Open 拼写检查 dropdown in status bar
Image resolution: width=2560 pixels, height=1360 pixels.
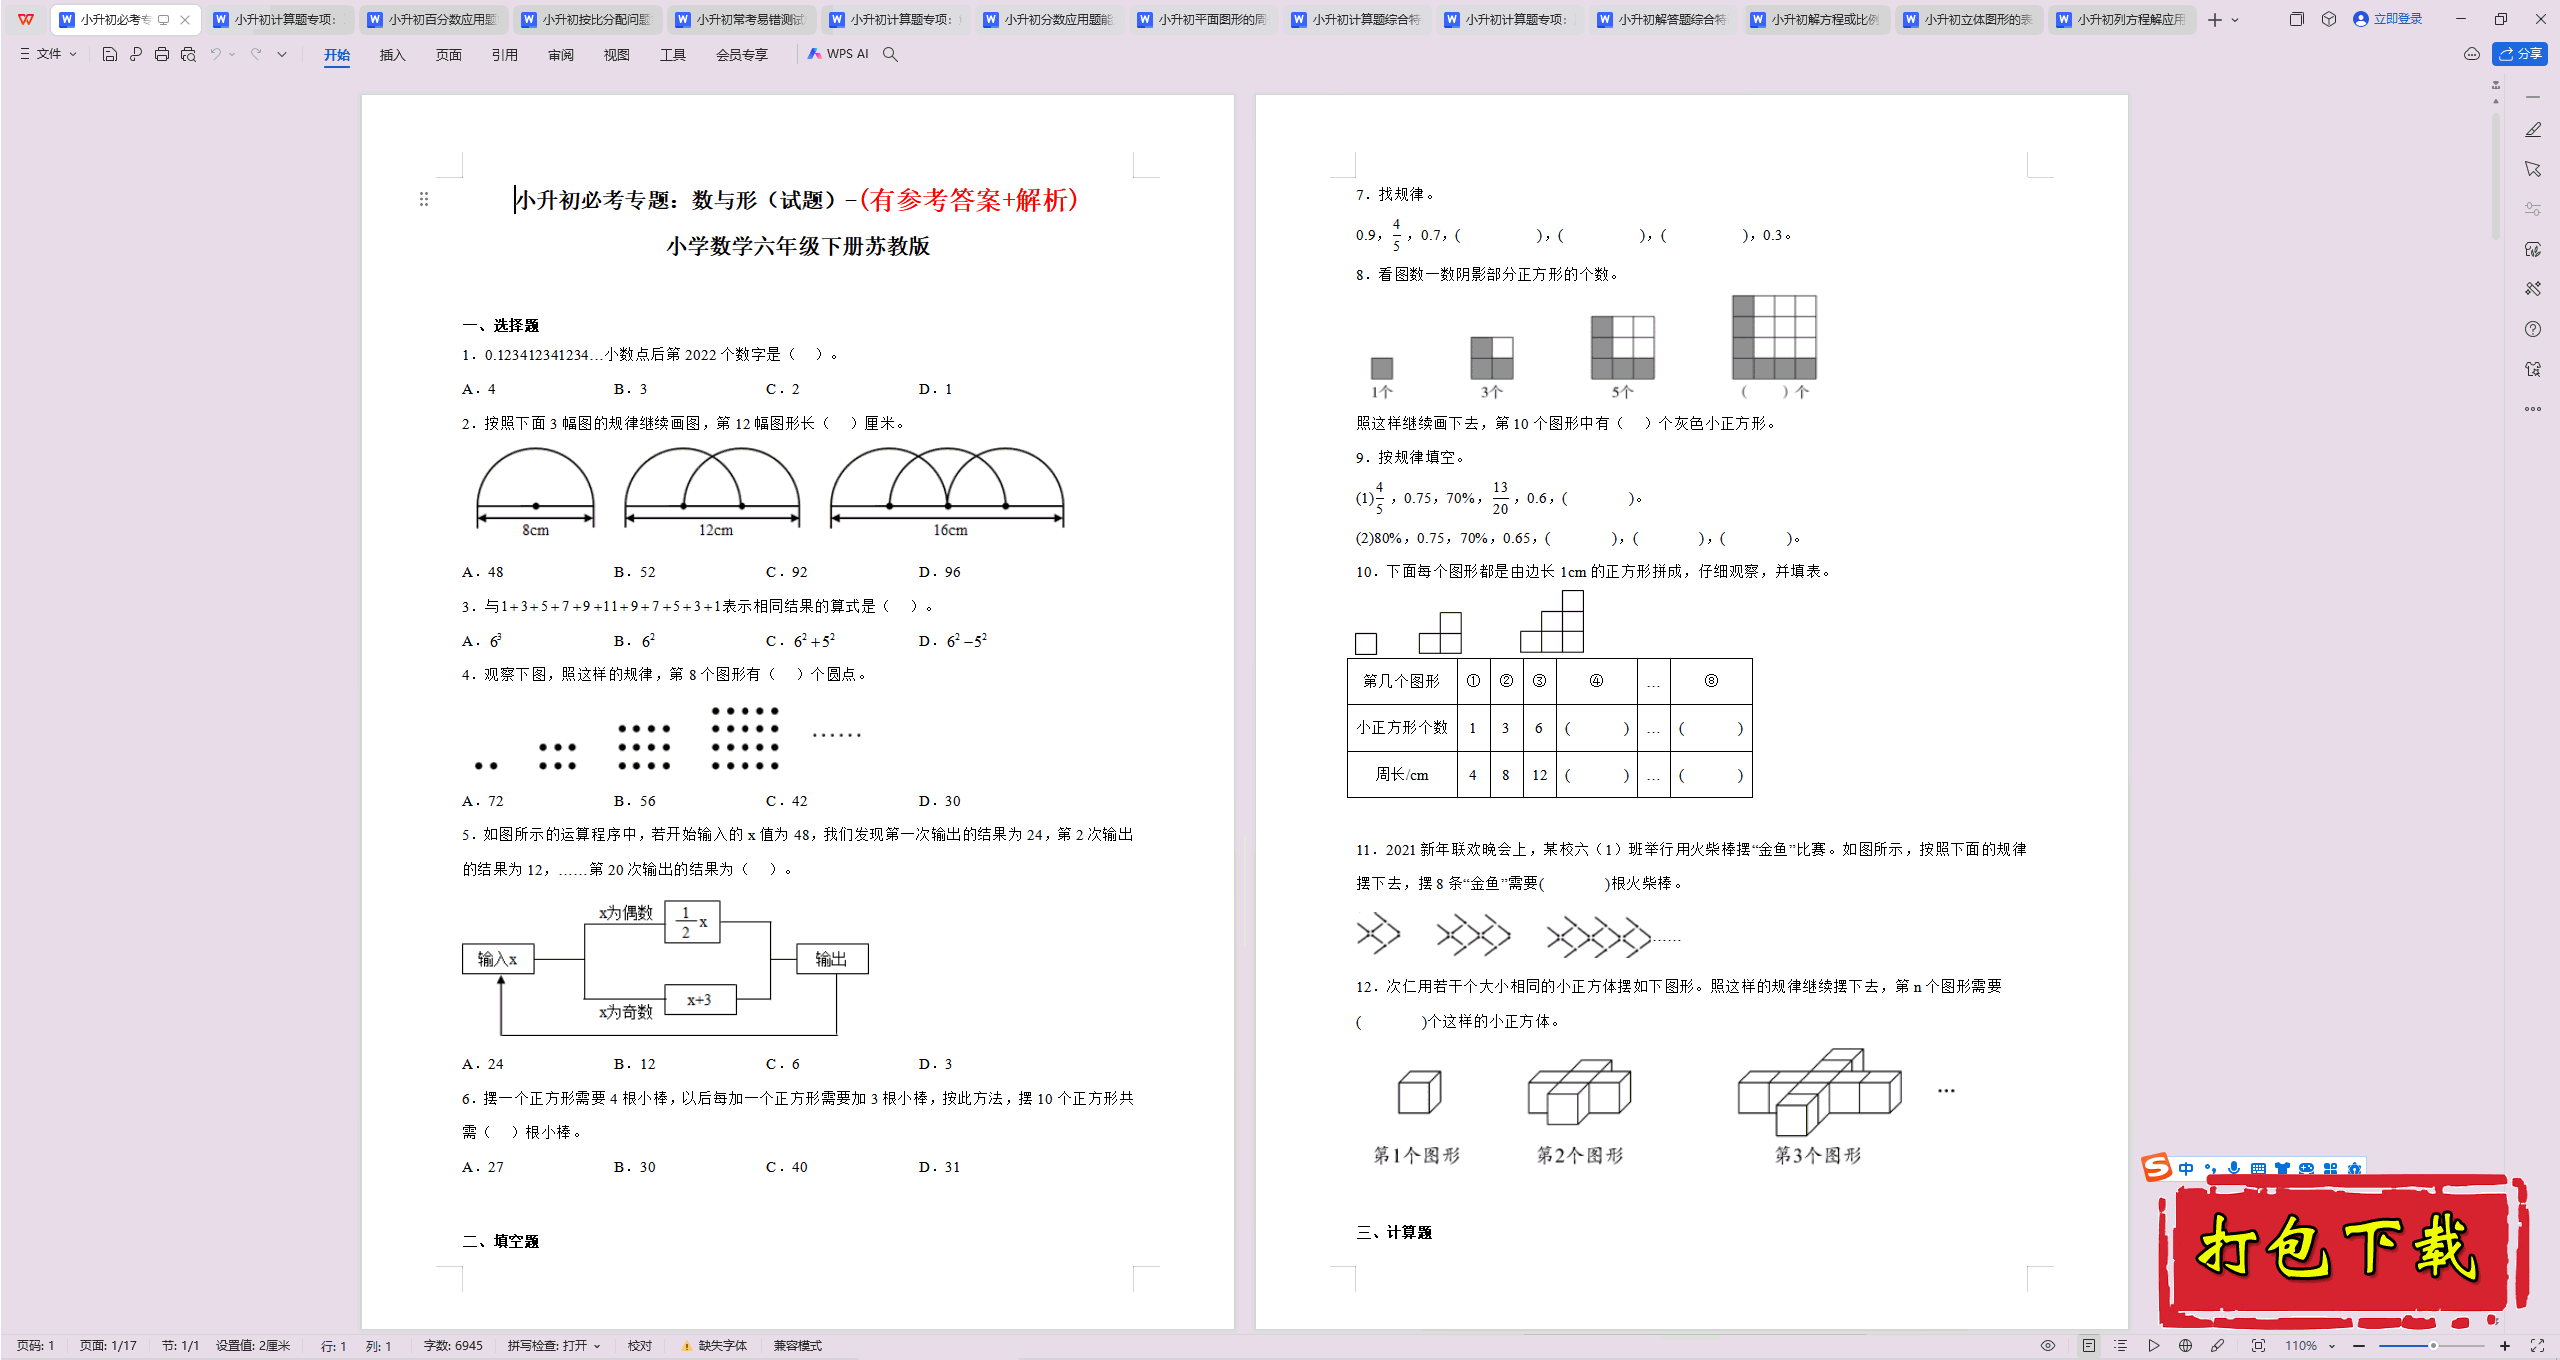tap(554, 1346)
